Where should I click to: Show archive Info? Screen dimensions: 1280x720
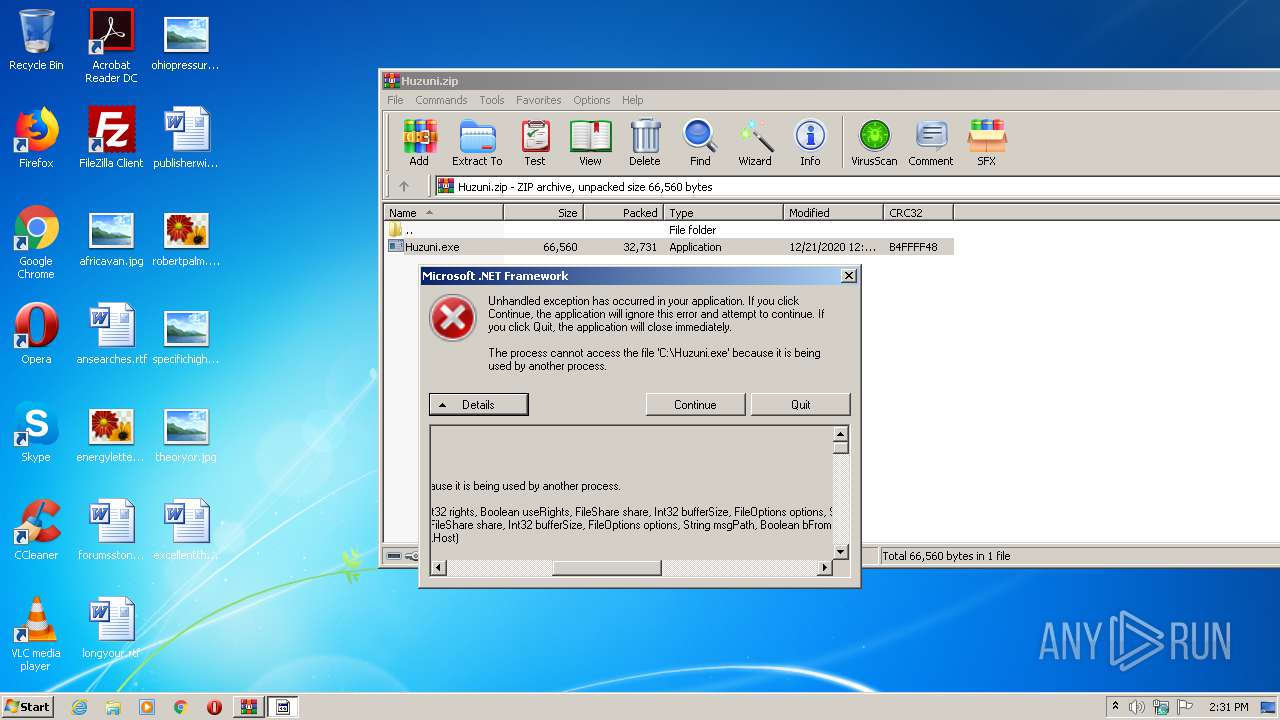810,142
